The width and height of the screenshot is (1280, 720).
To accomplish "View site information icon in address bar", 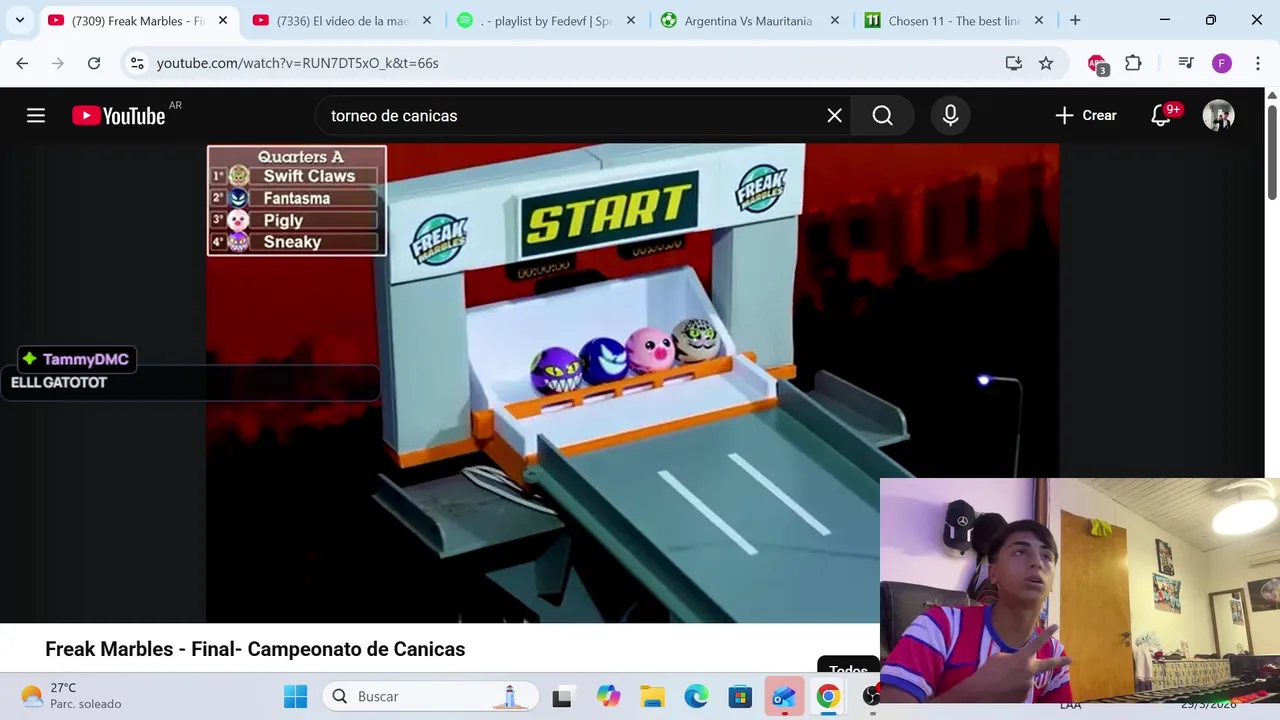I will pyautogui.click(x=137, y=63).
